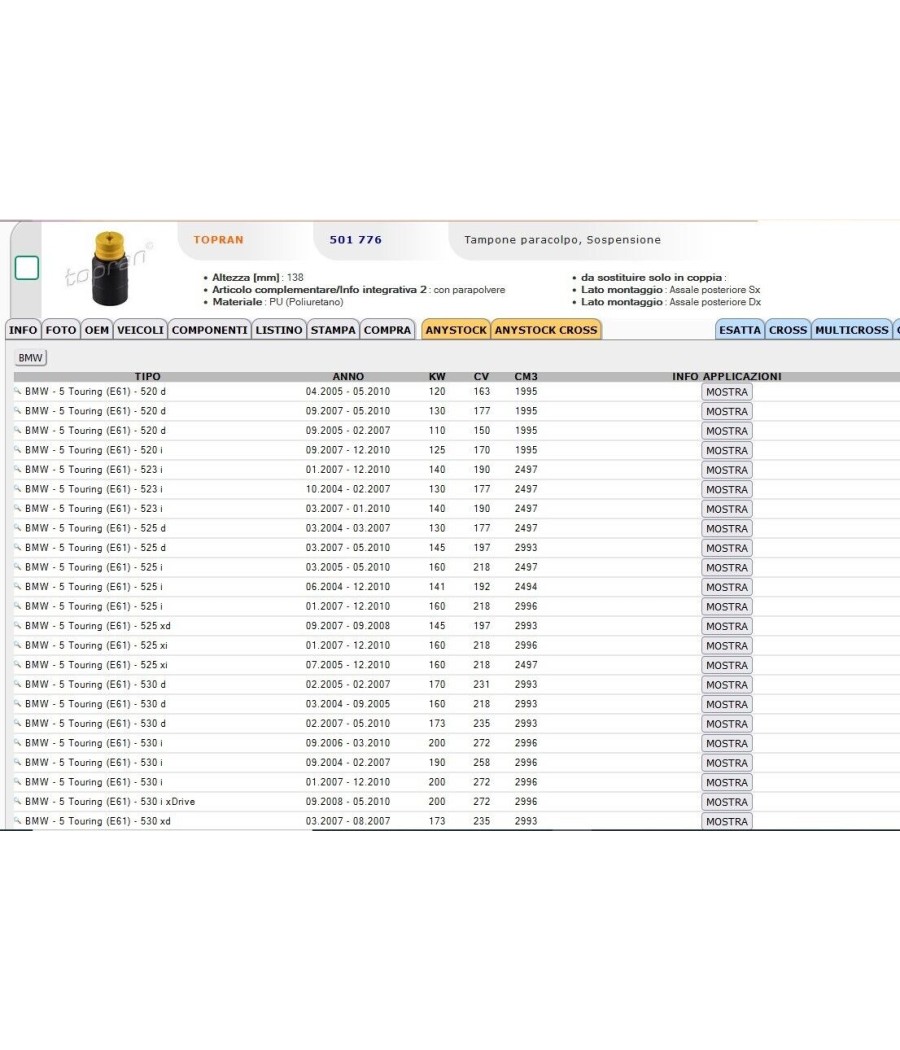
Task: Select the STAMPA tab
Action: pyautogui.click(x=333, y=330)
